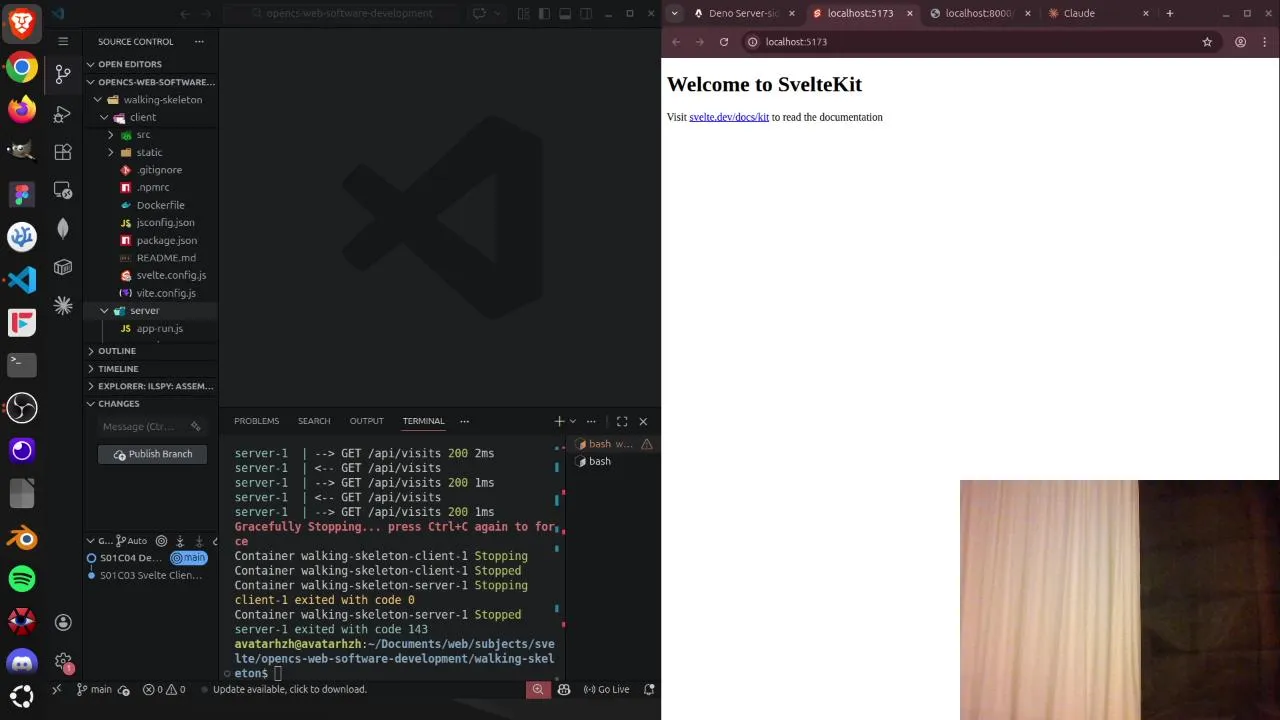
Task: Collapse the walking-skeleton folder
Action: click(150, 100)
